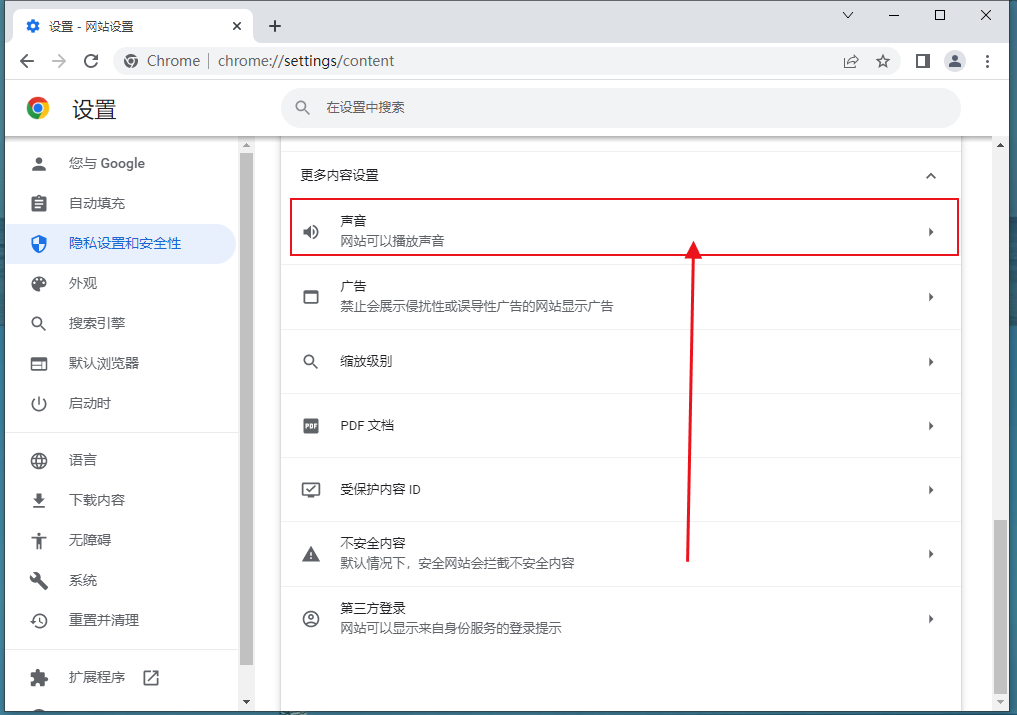Click main content scrollbar up arrow
This screenshot has height=715, width=1017.
pos(1000,145)
